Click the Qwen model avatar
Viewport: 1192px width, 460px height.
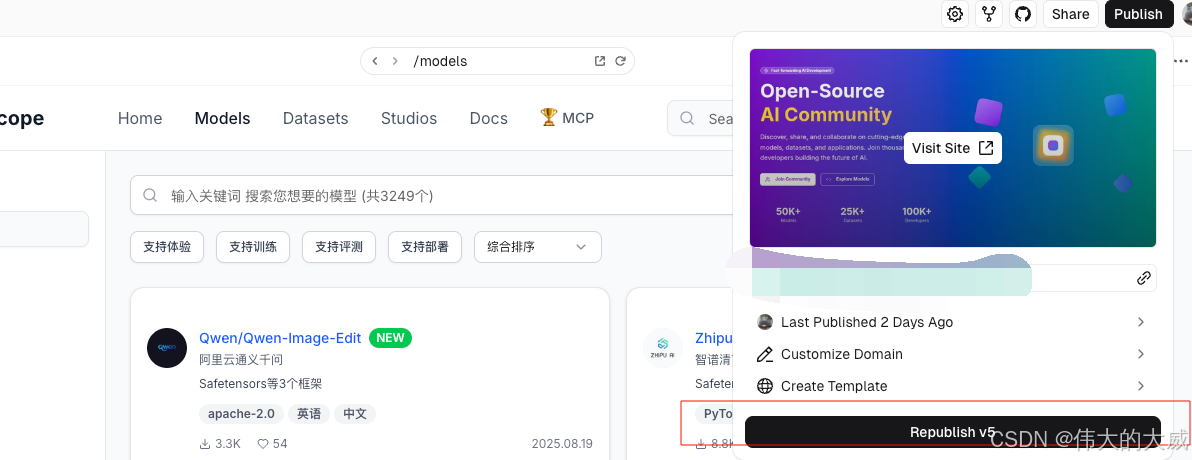pos(166,347)
